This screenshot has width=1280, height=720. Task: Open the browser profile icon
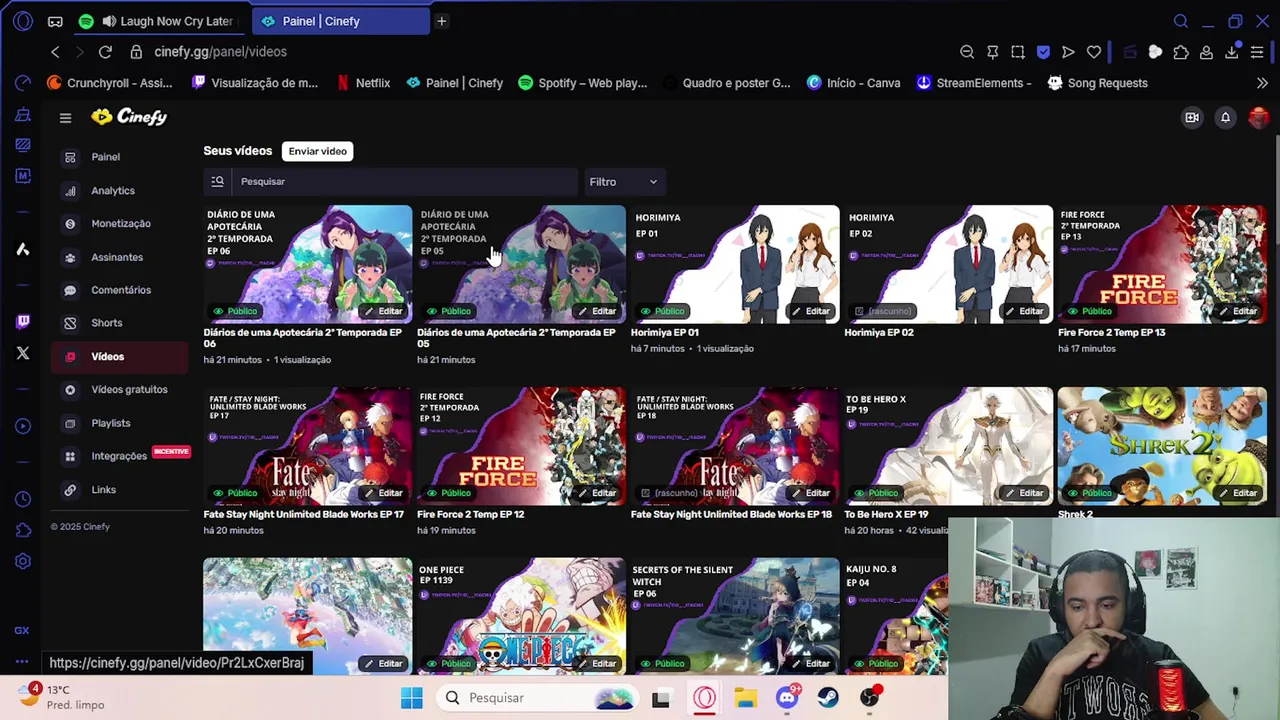click(x=1206, y=52)
